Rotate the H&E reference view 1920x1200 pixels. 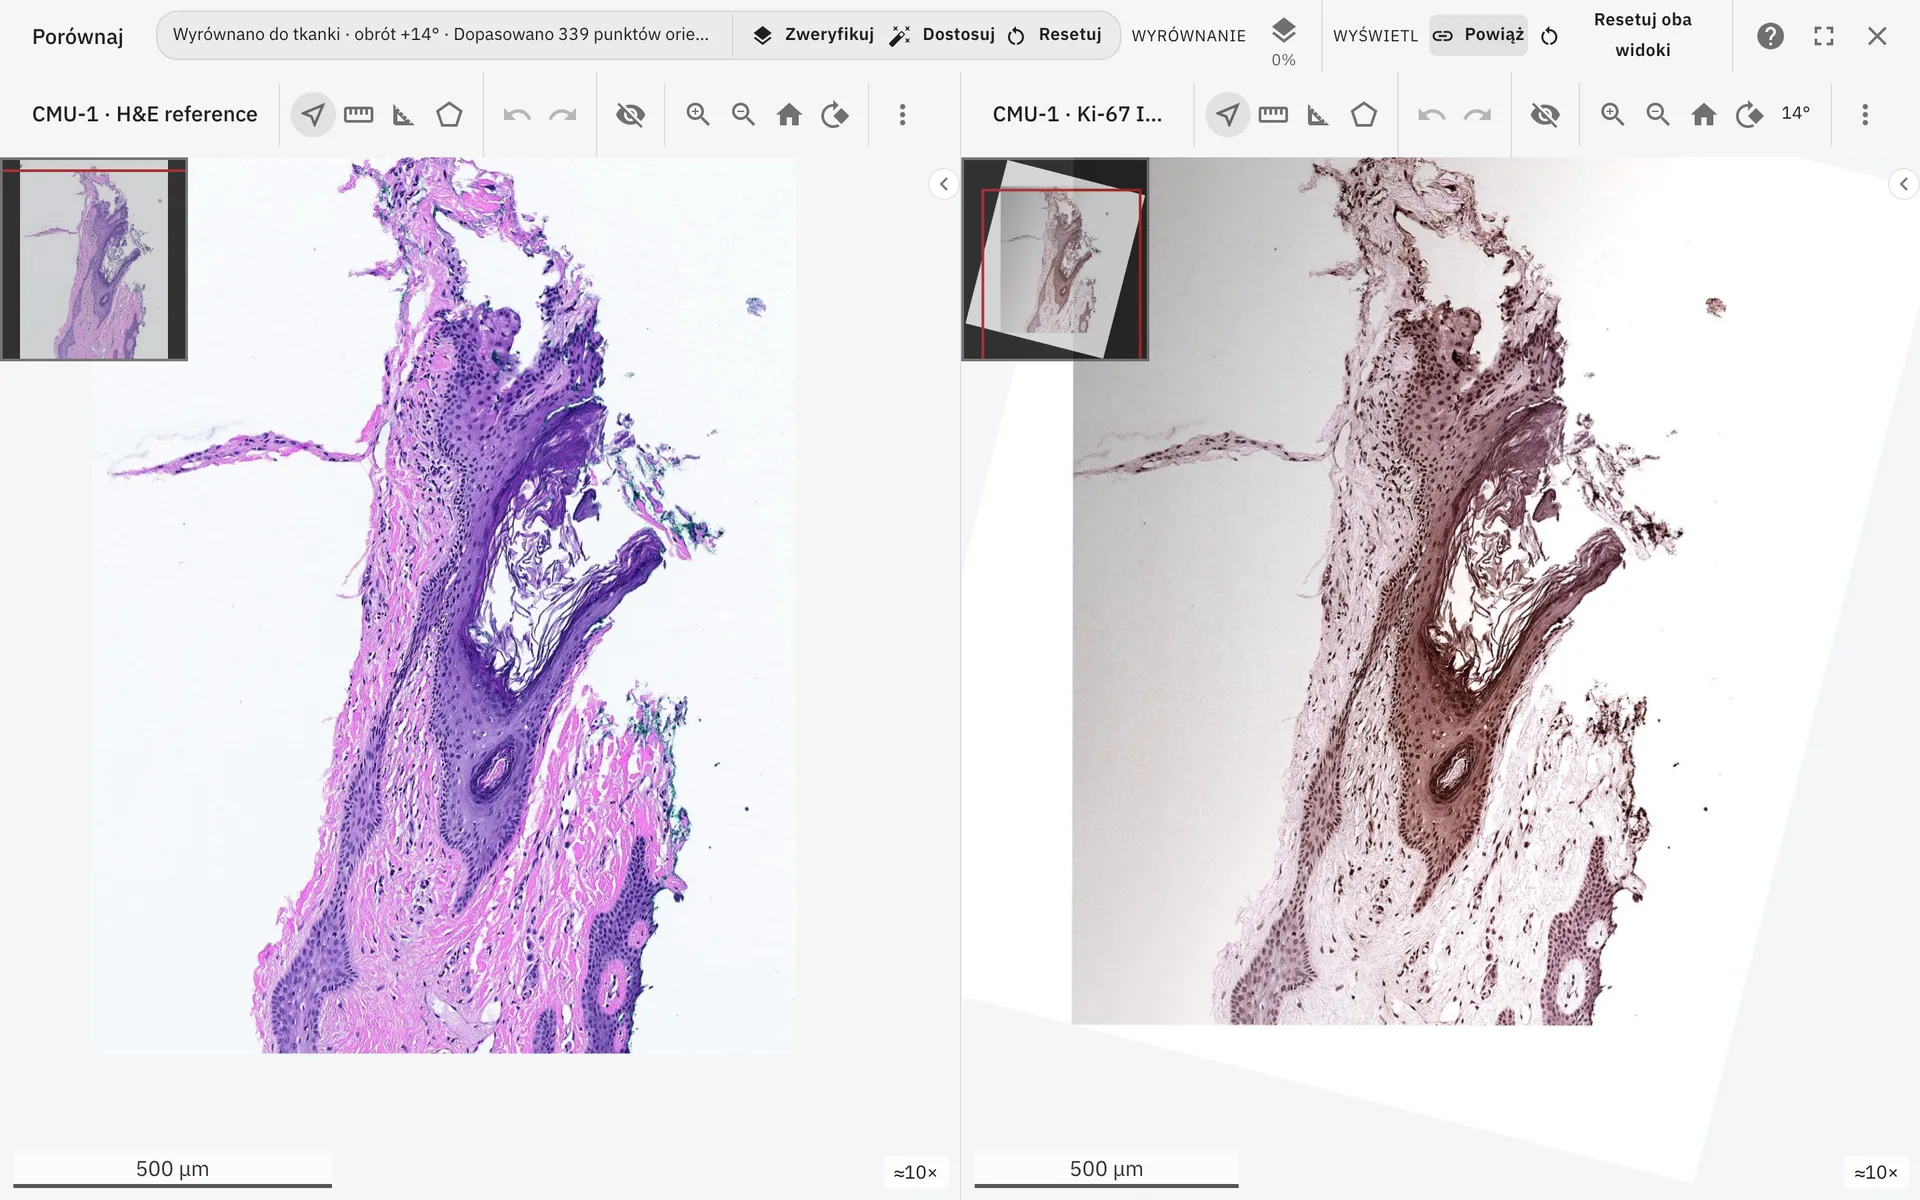[x=835, y=115]
